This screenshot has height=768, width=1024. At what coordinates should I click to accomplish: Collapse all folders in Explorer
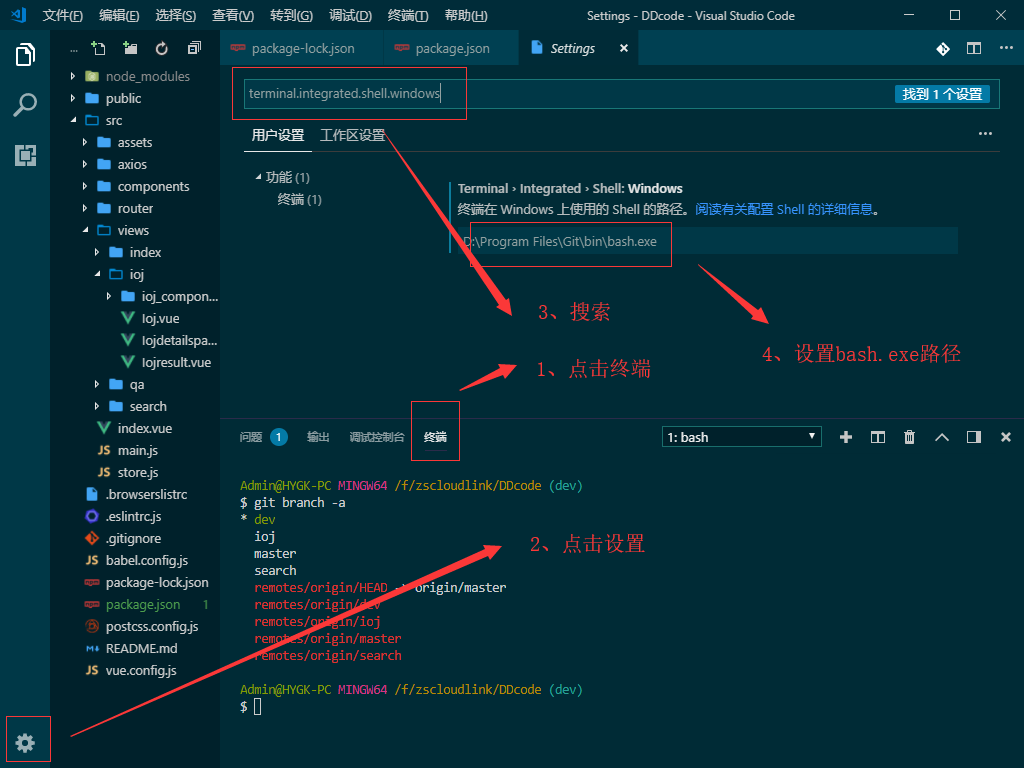pyautogui.click(x=194, y=48)
